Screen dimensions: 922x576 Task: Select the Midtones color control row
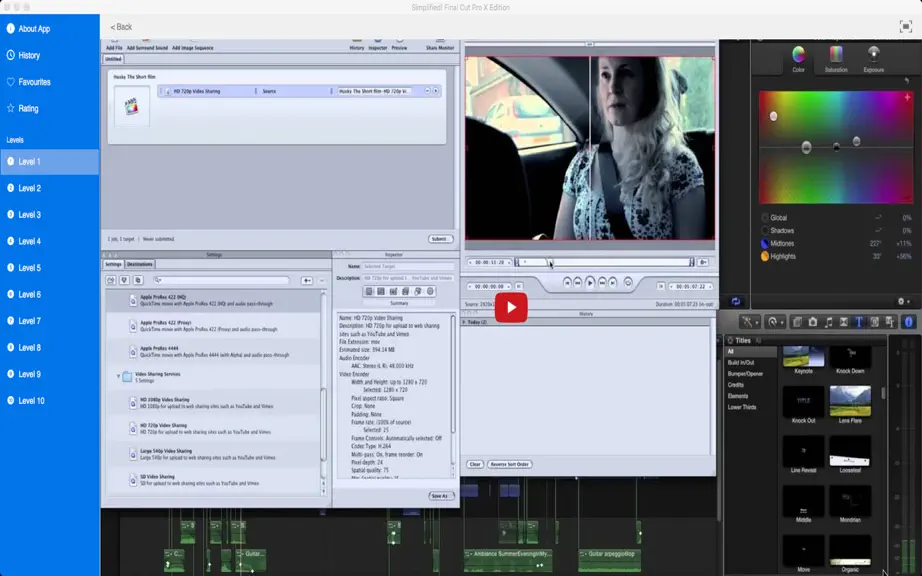pos(836,243)
